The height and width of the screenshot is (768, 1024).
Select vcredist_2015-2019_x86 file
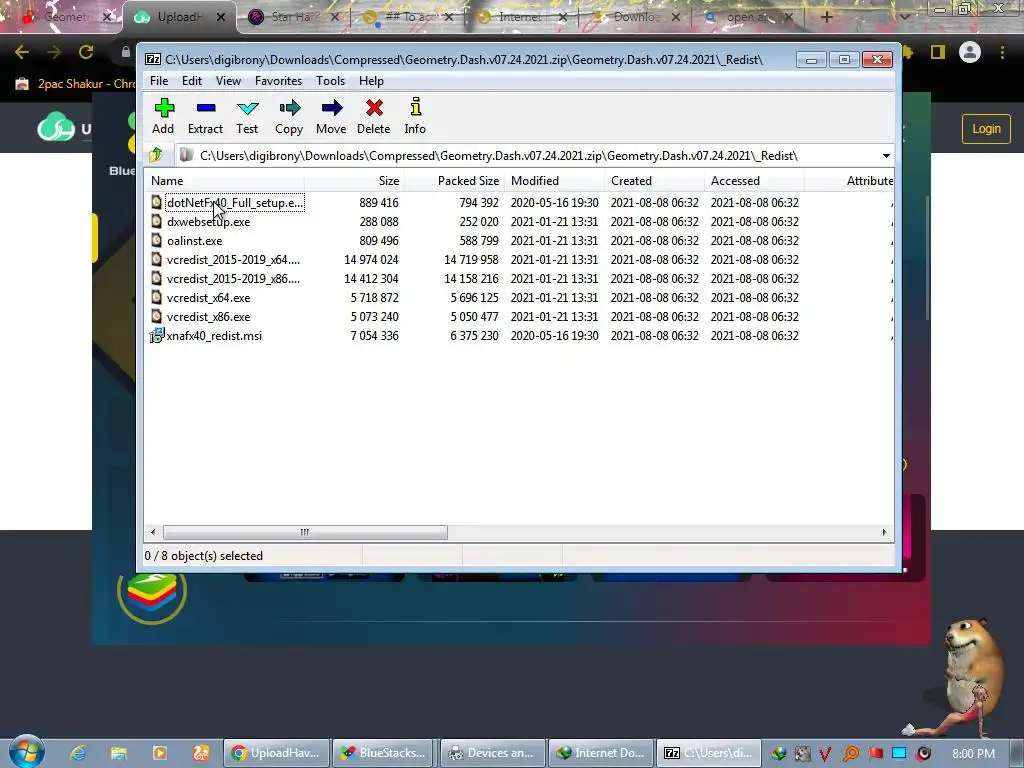pyautogui.click(x=233, y=279)
